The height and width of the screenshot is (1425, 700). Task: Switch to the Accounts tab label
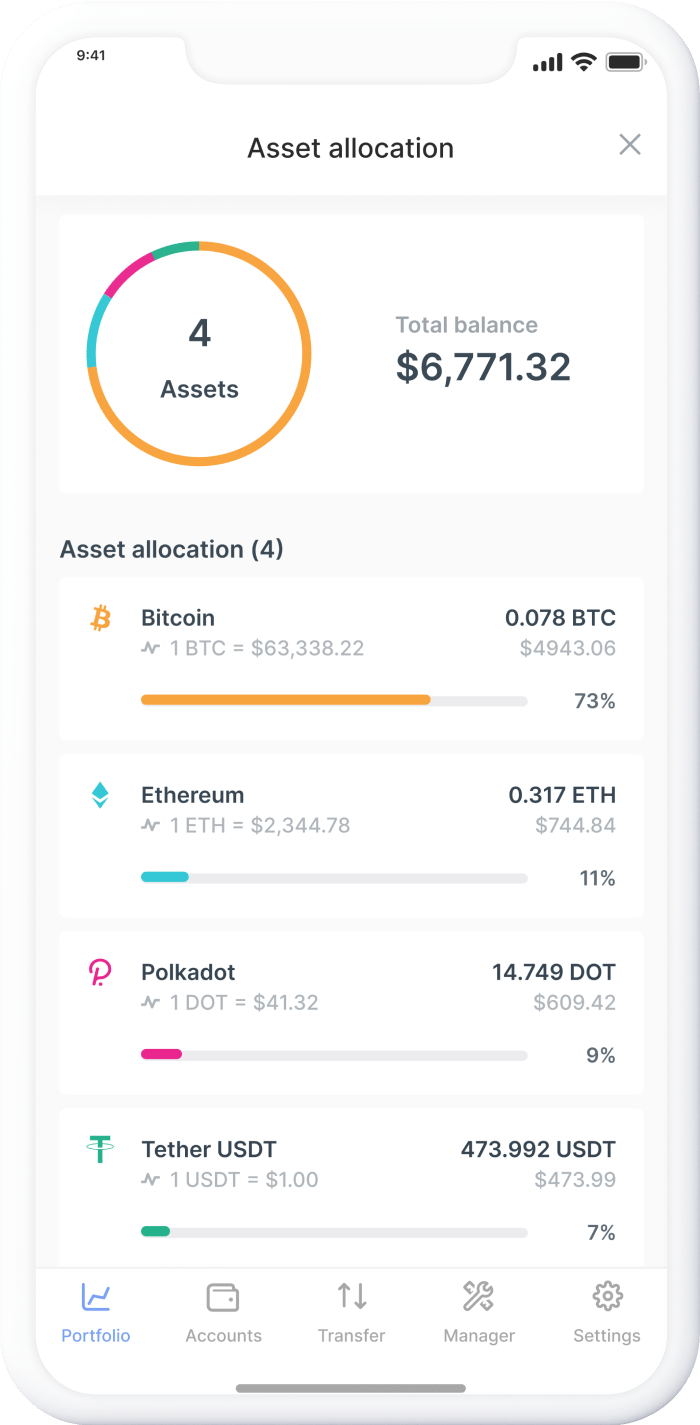point(223,1336)
